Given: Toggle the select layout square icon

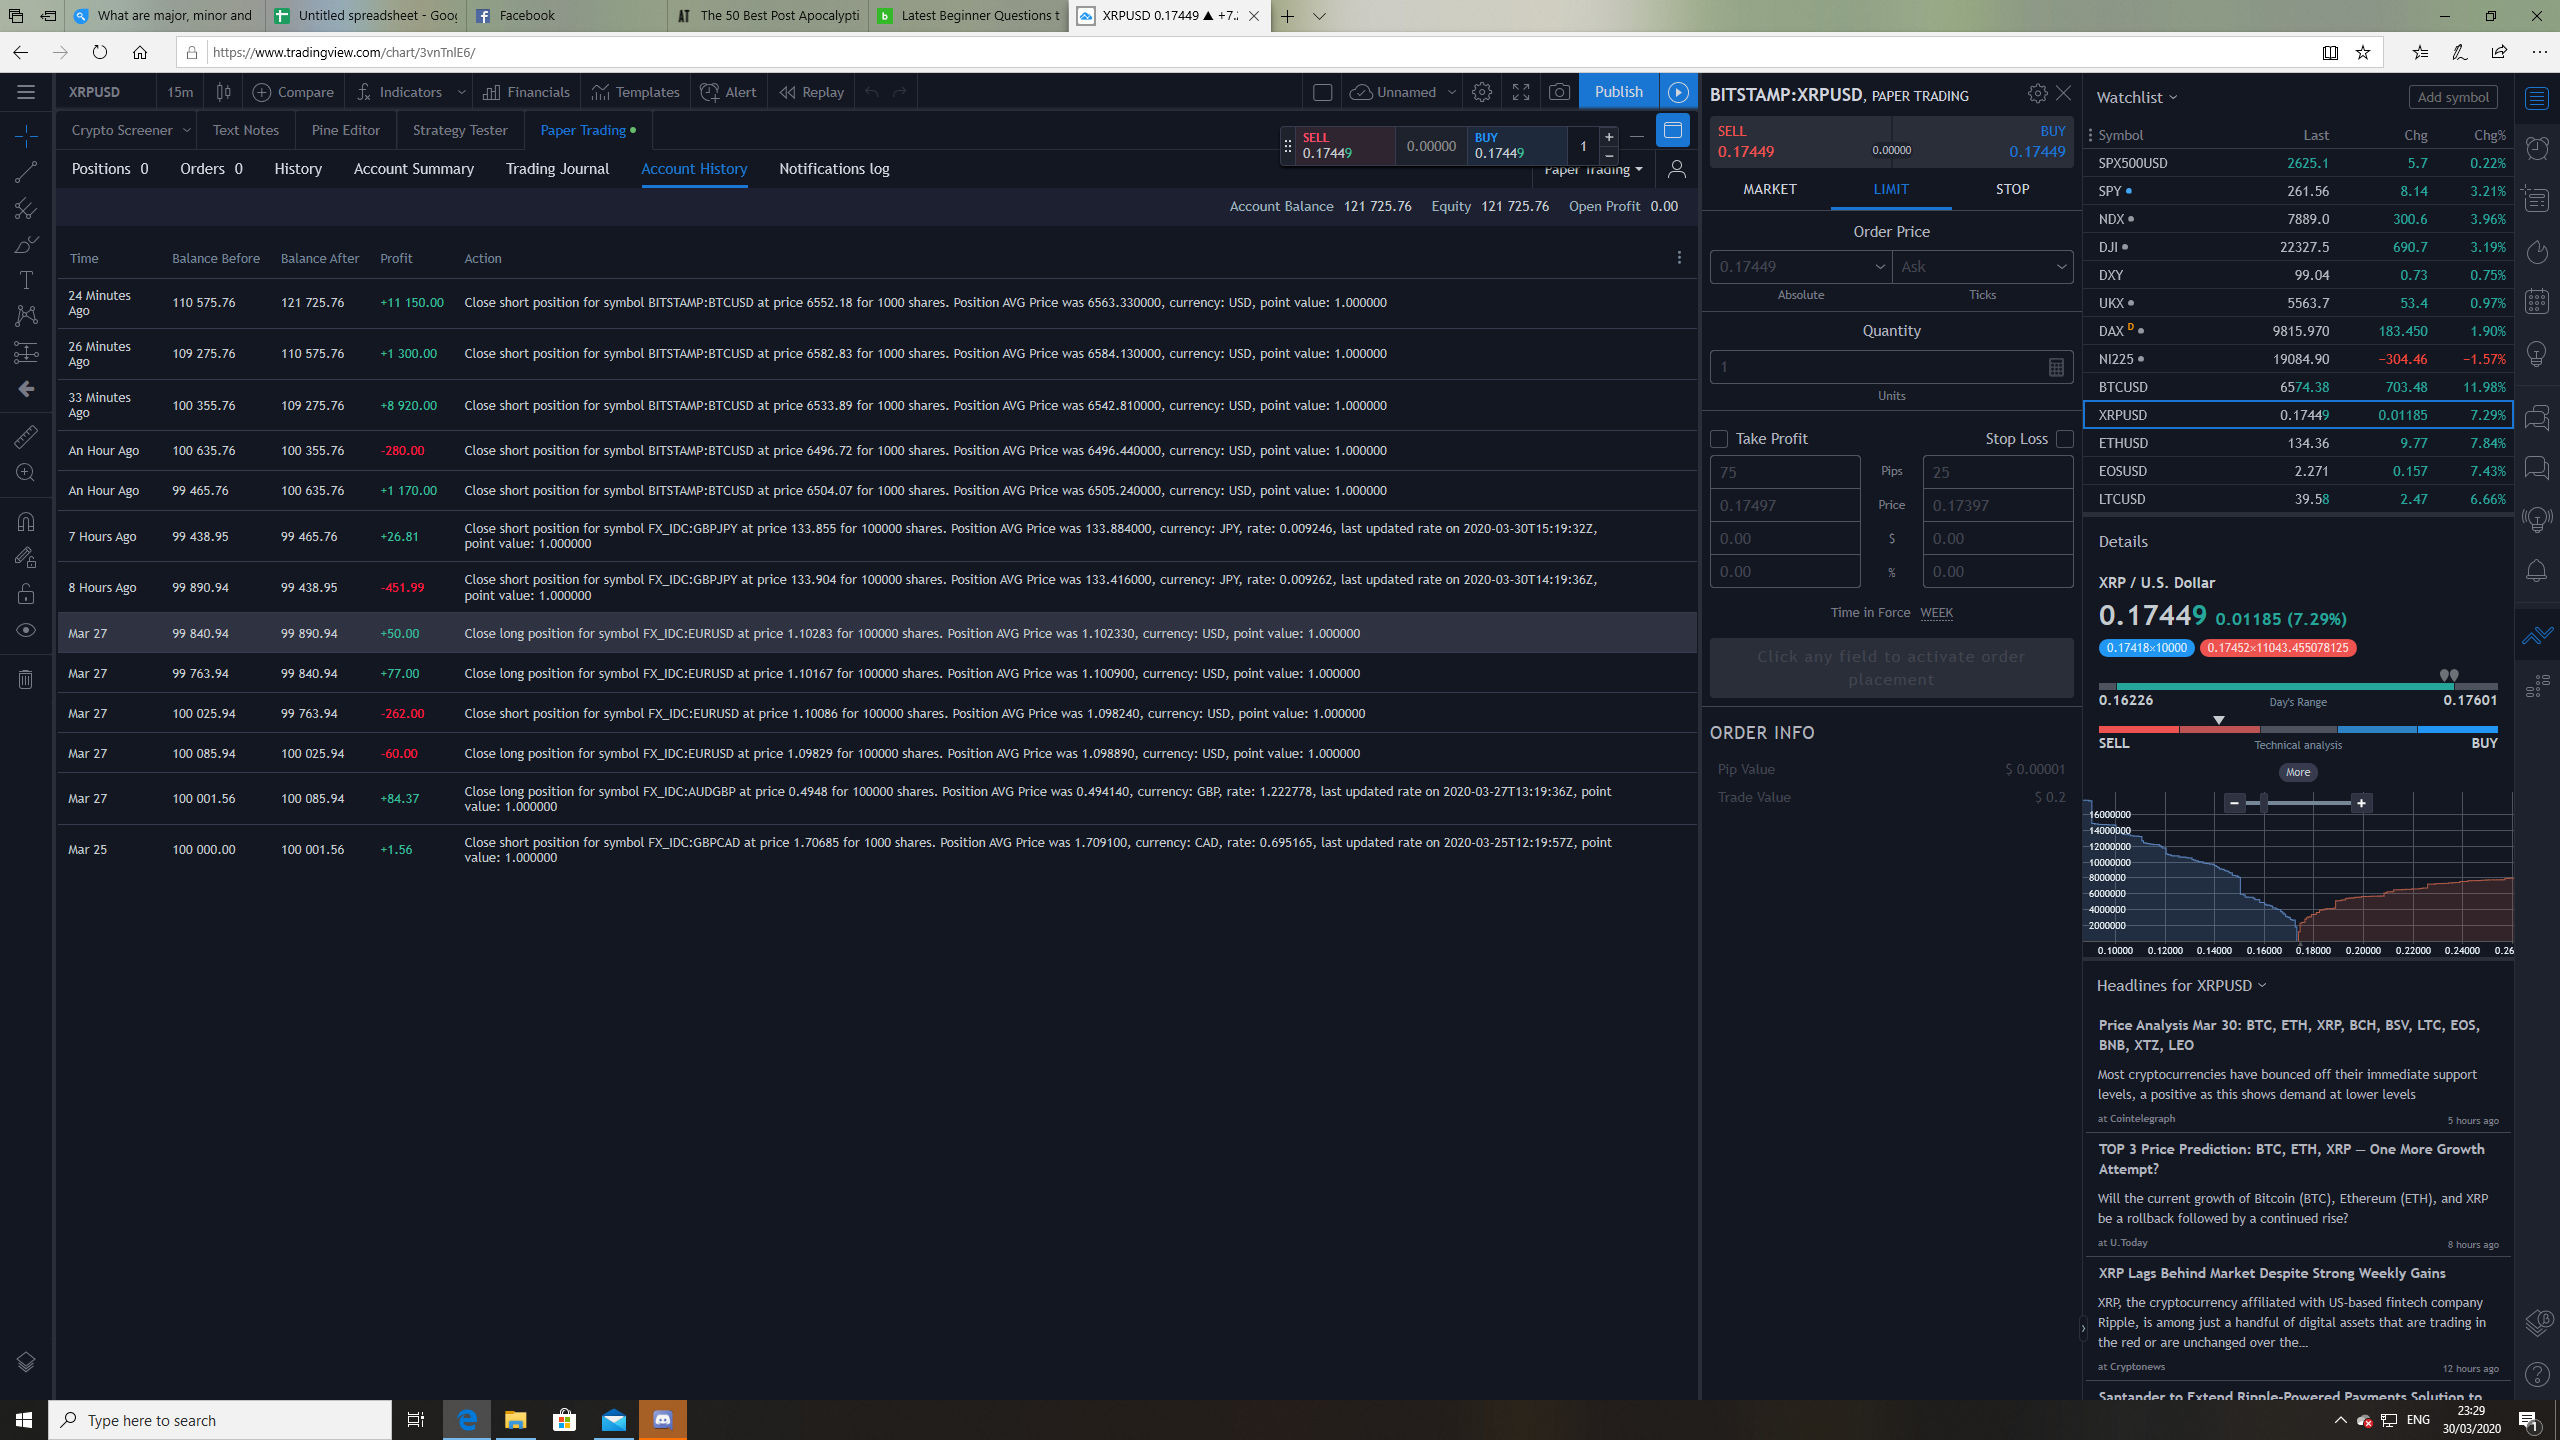Looking at the screenshot, I should coord(1322,92).
